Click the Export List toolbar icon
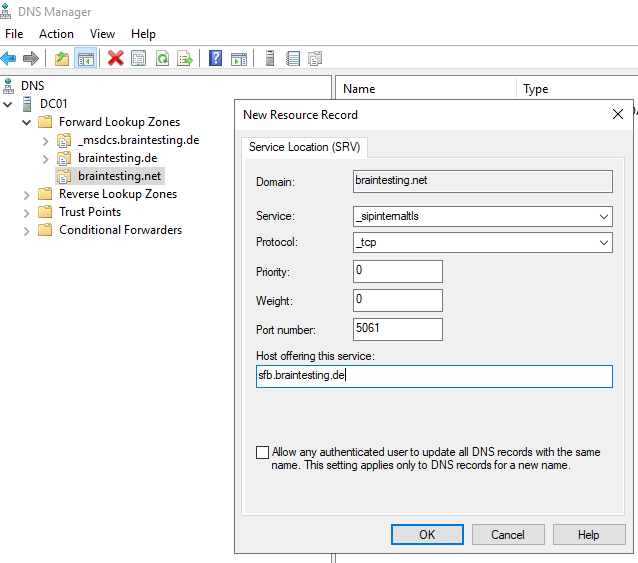The width and height of the screenshot is (638, 563). coord(185,59)
